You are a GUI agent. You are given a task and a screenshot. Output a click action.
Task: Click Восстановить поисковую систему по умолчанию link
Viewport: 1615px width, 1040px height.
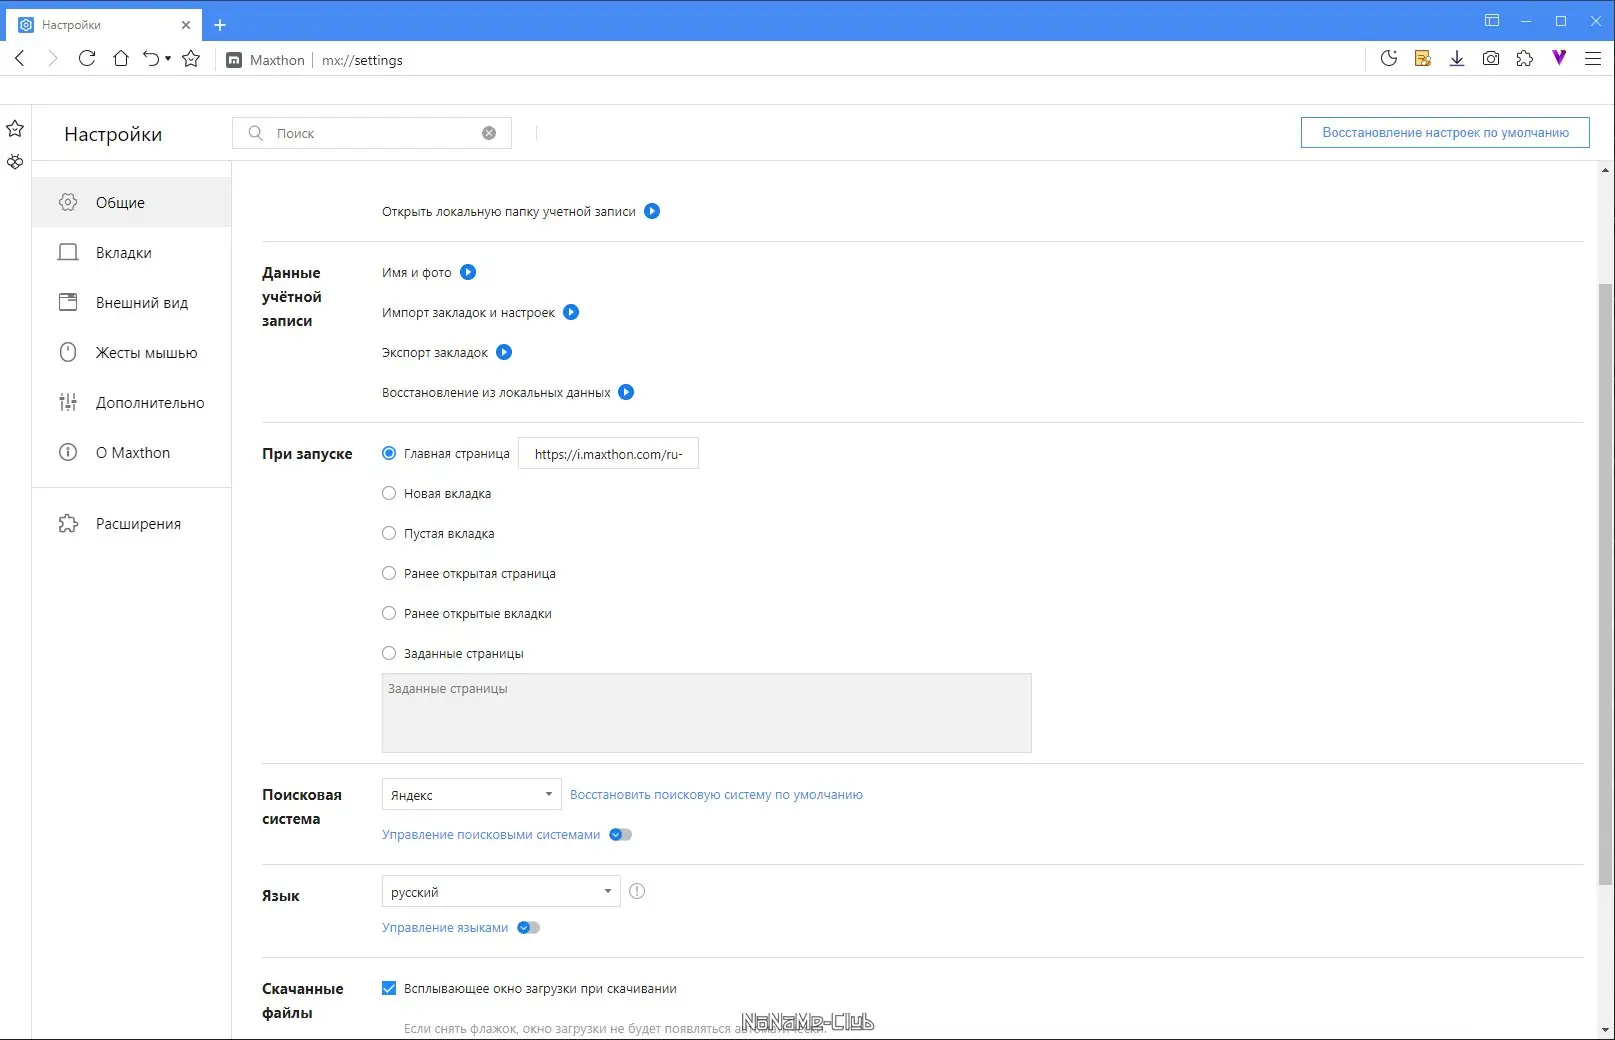[716, 795]
